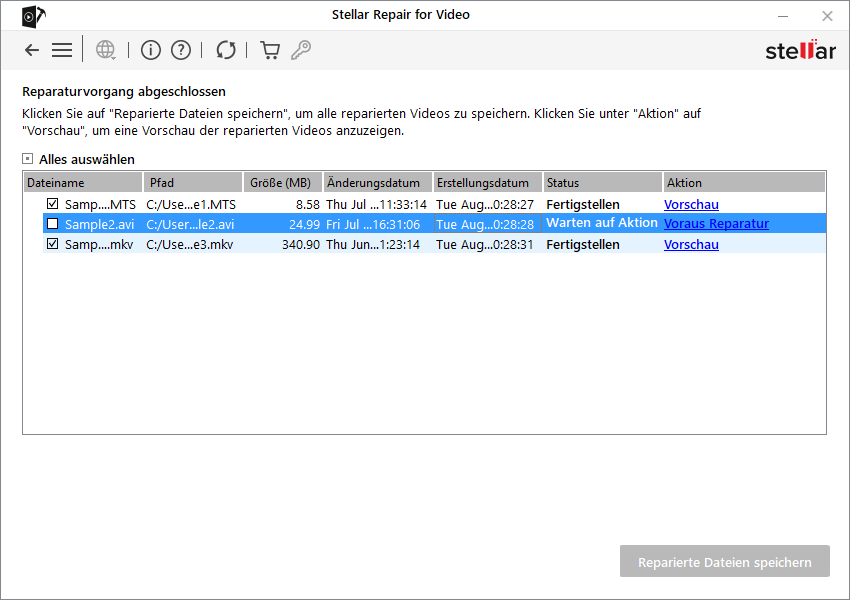Screen dimensions: 850x600
Task: Sort by the Dateiname column header
Action: [83, 183]
